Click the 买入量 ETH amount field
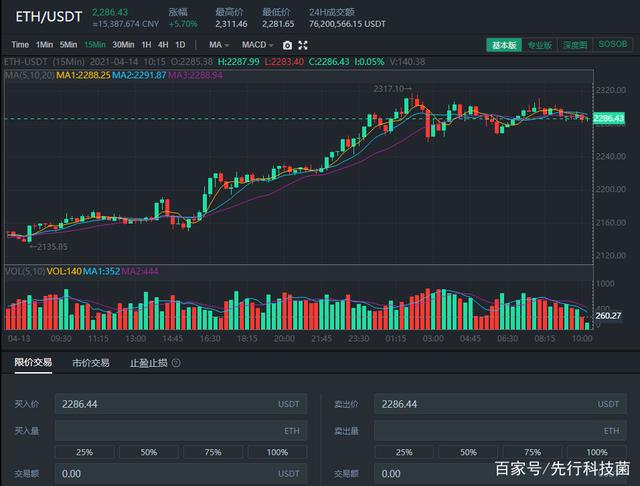The height and width of the screenshot is (486, 640). click(181, 431)
